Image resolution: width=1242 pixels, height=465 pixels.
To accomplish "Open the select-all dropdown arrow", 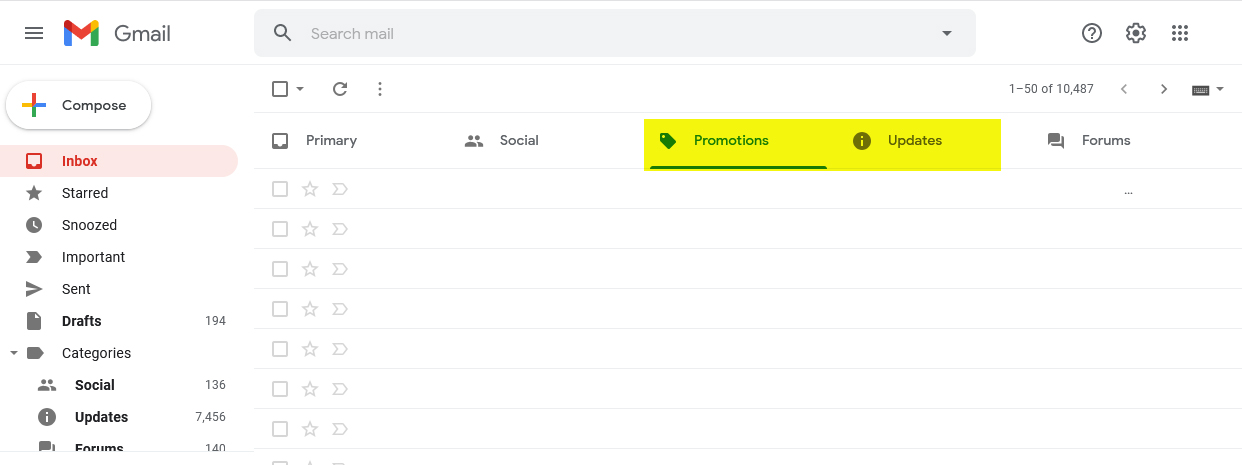I will point(300,89).
